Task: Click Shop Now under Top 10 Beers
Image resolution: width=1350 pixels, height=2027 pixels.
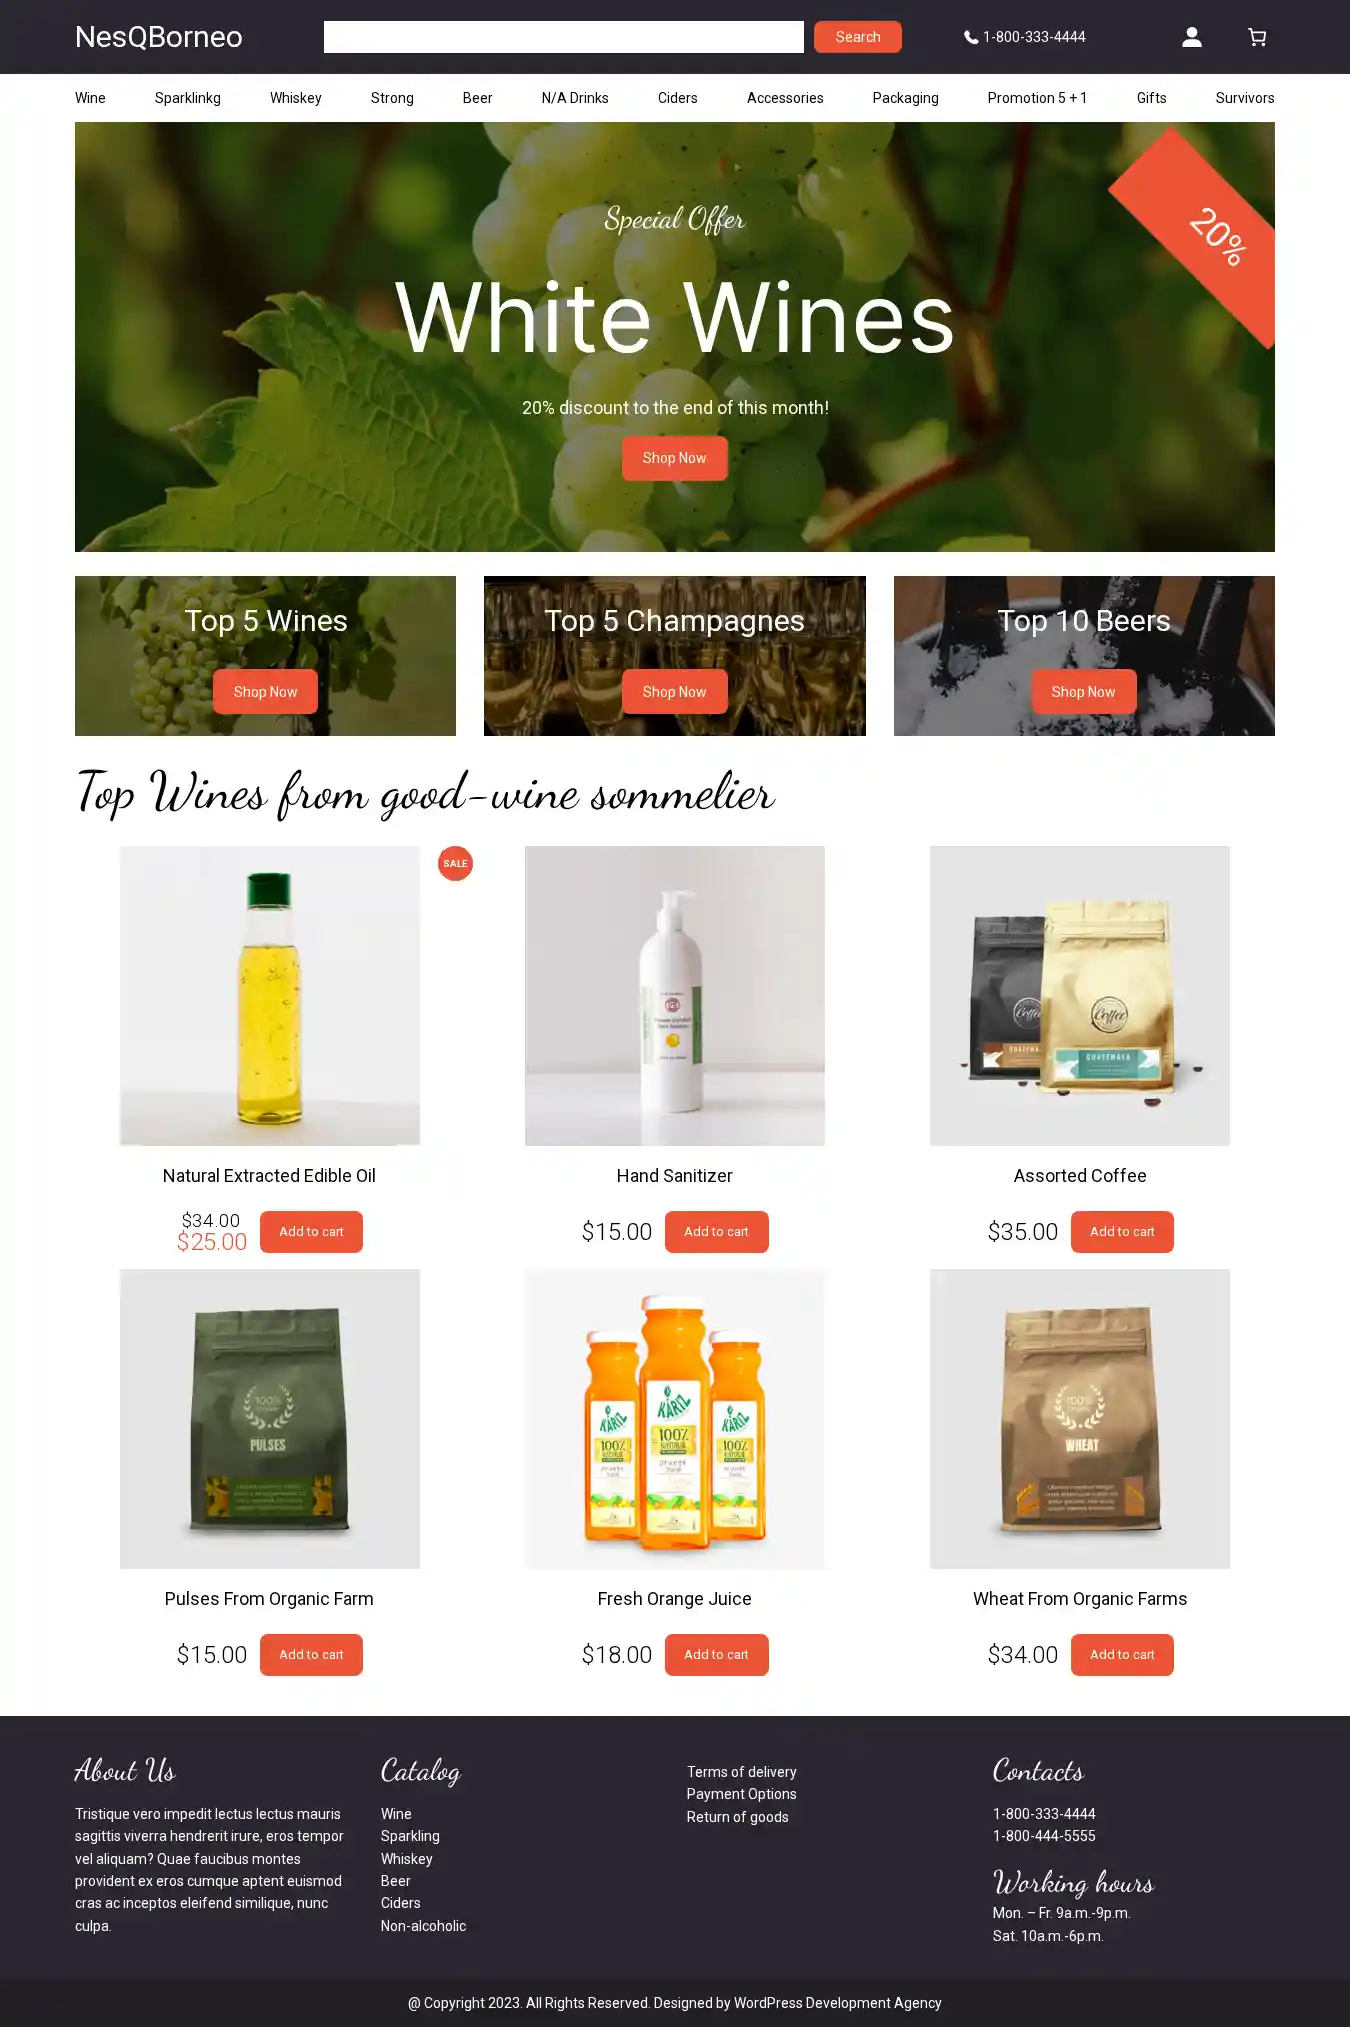Action: [1083, 692]
